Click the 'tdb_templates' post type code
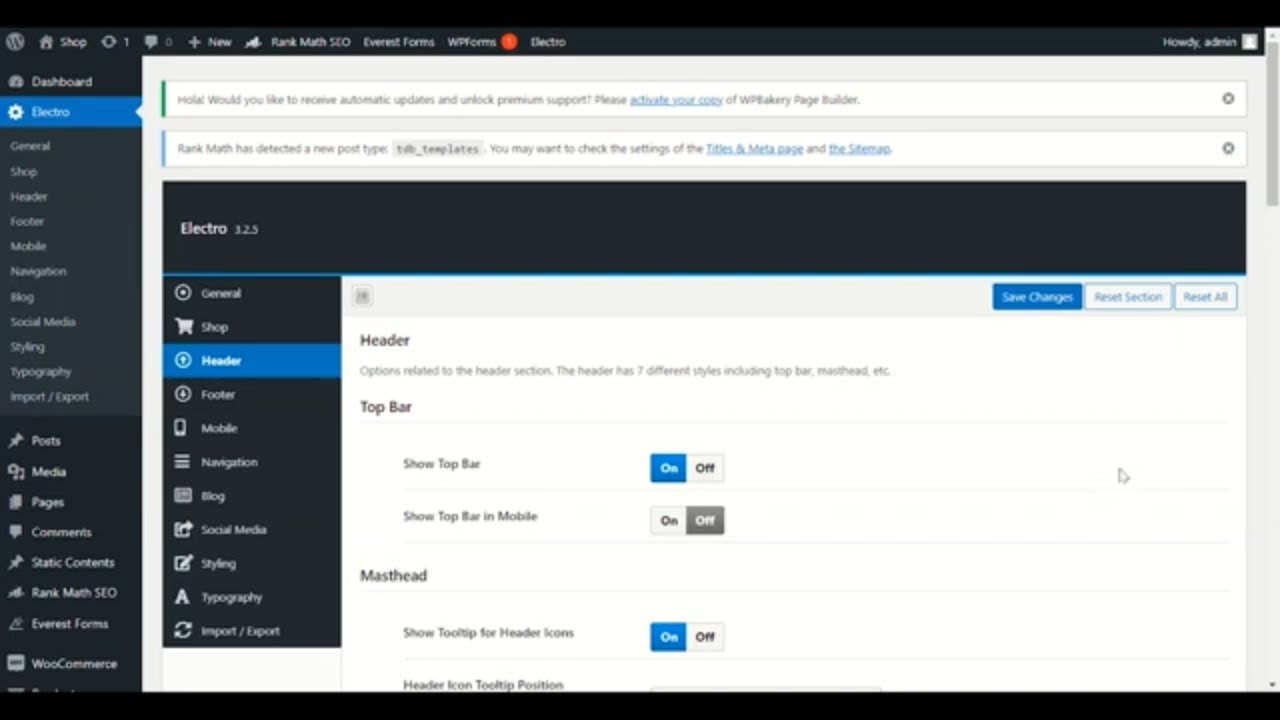 437,149
